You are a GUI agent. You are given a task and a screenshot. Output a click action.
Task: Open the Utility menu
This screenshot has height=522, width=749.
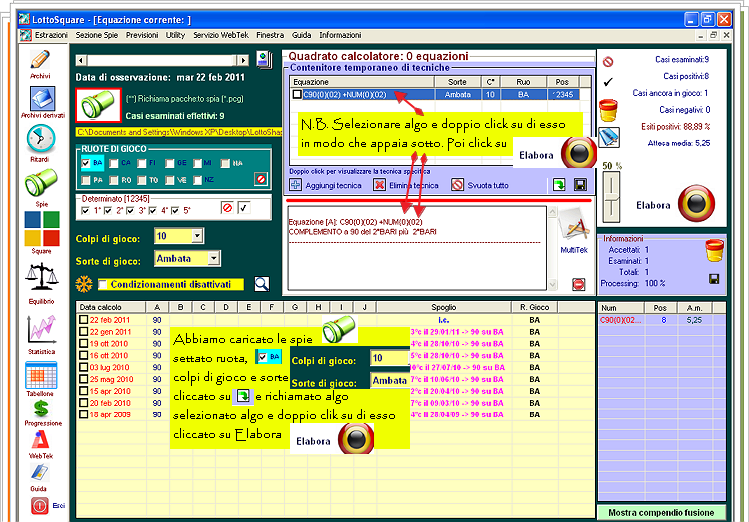pyautogui.click(x=175, y=35)
